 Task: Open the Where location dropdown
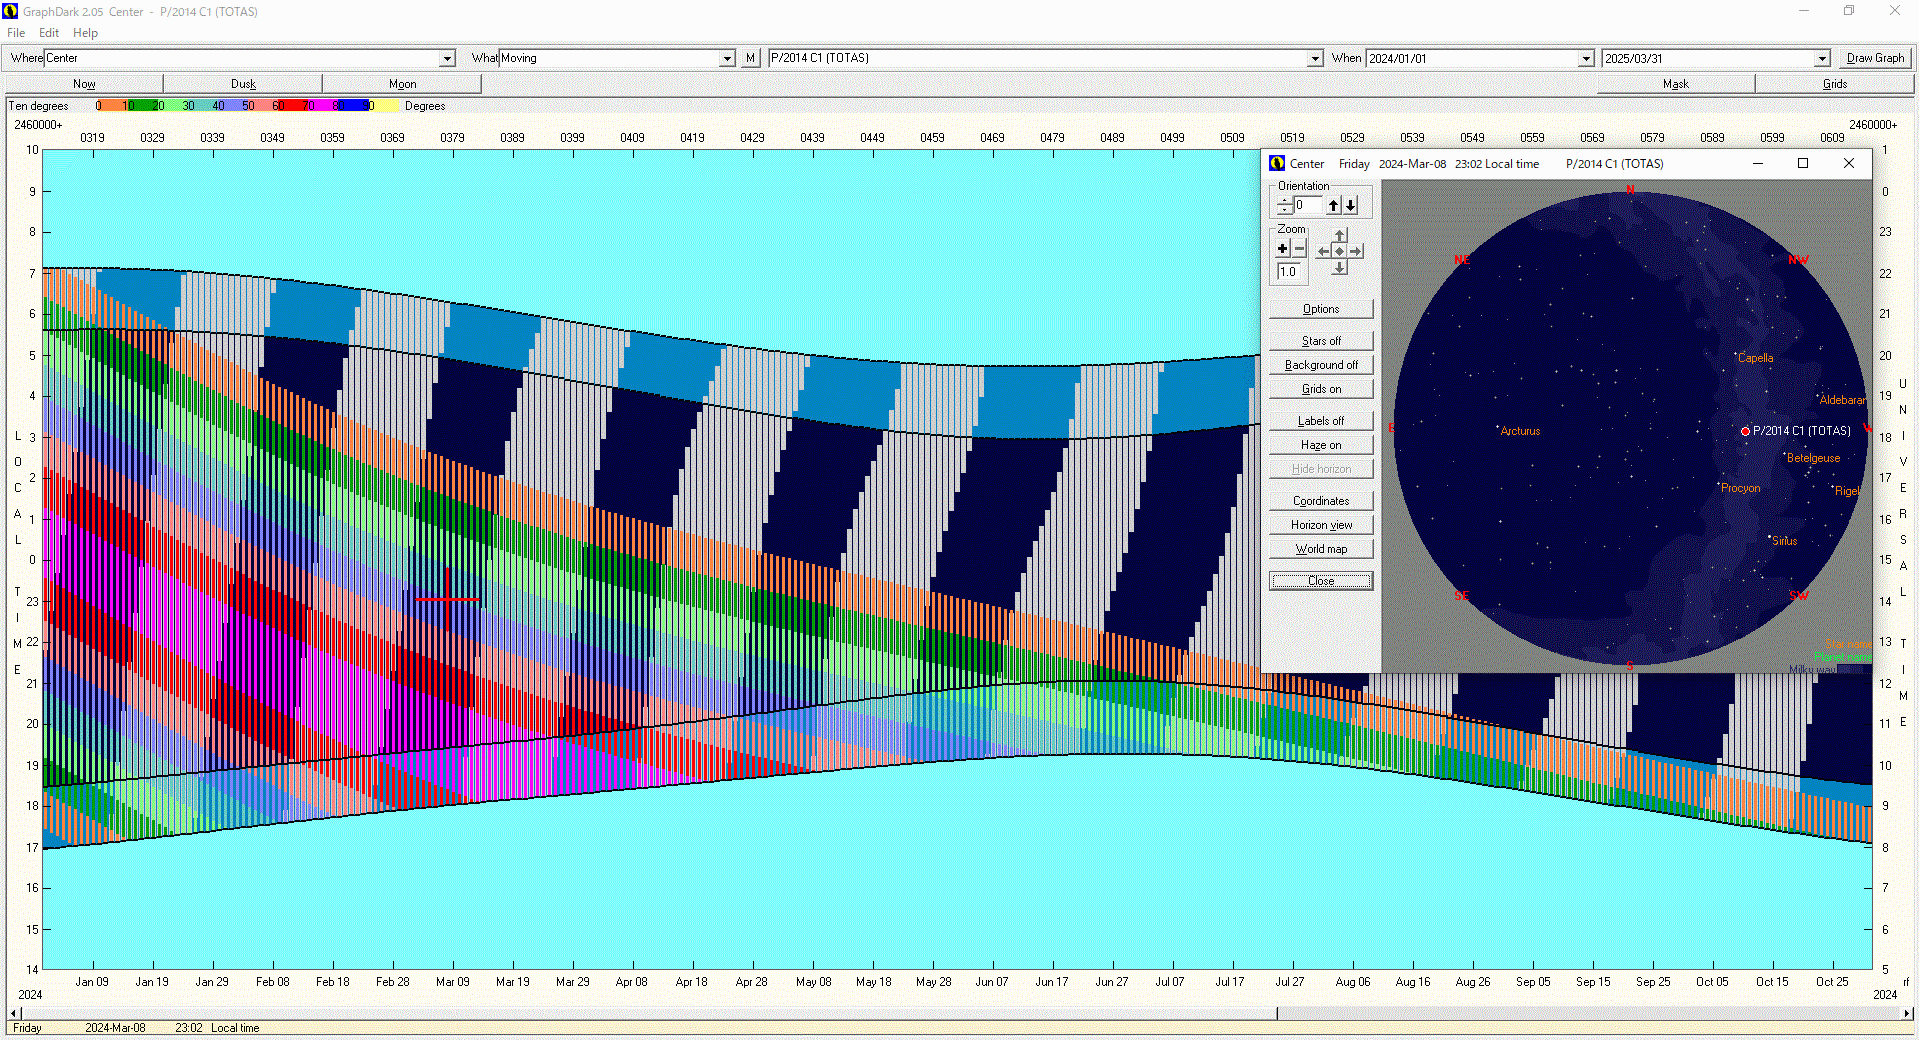point(448,59)
